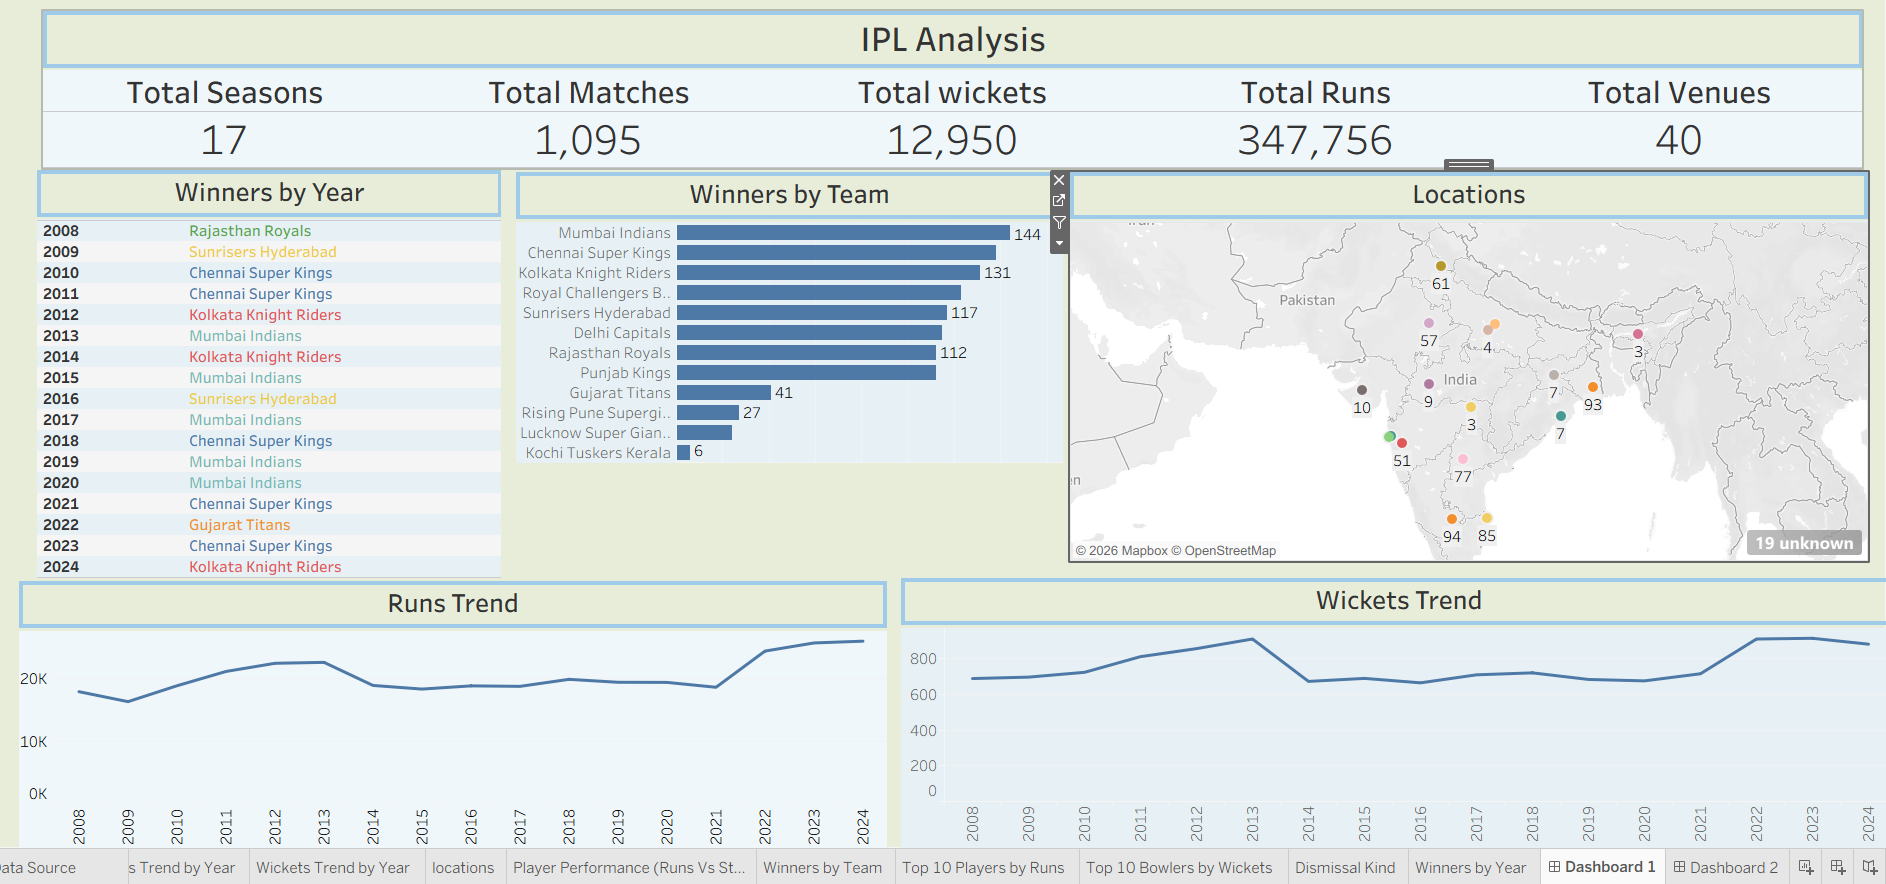This screenshot has width=1886, height=884.
Task: Click the New Worksheet icon
Action: (x=1806, y=867)
